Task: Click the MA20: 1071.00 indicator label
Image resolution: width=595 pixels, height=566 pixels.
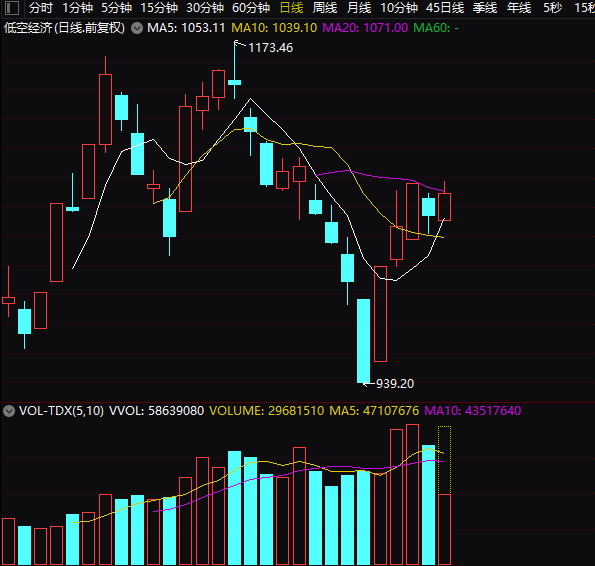Action: pos(365,28)
